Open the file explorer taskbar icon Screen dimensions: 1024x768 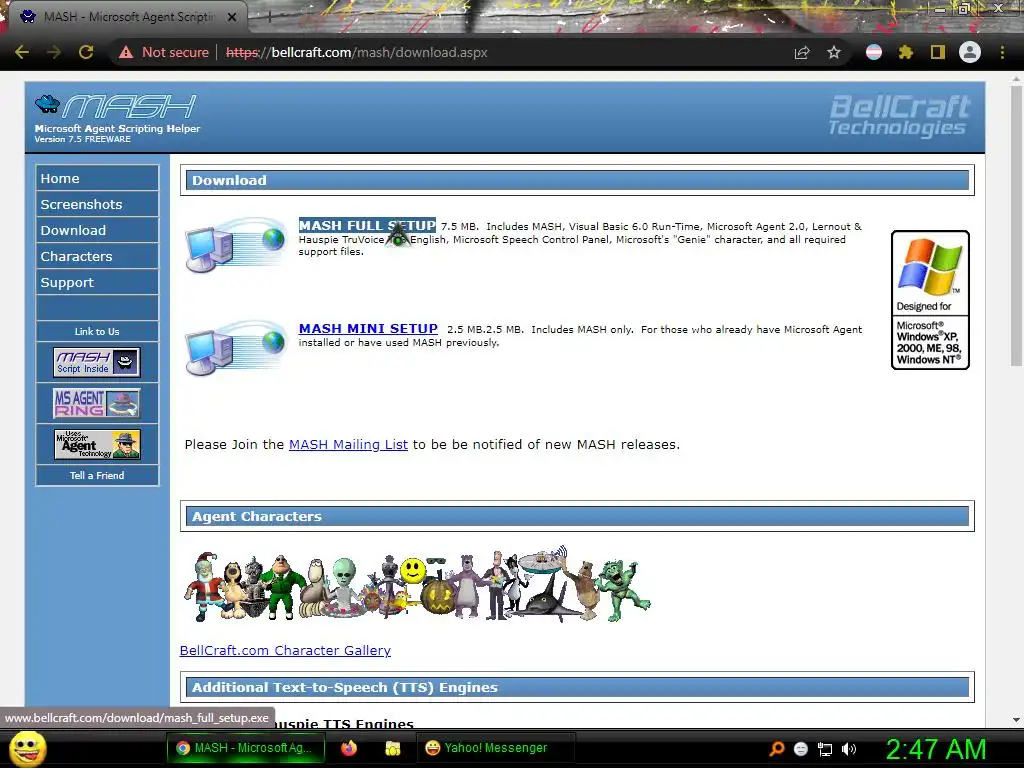pos(392,748)
